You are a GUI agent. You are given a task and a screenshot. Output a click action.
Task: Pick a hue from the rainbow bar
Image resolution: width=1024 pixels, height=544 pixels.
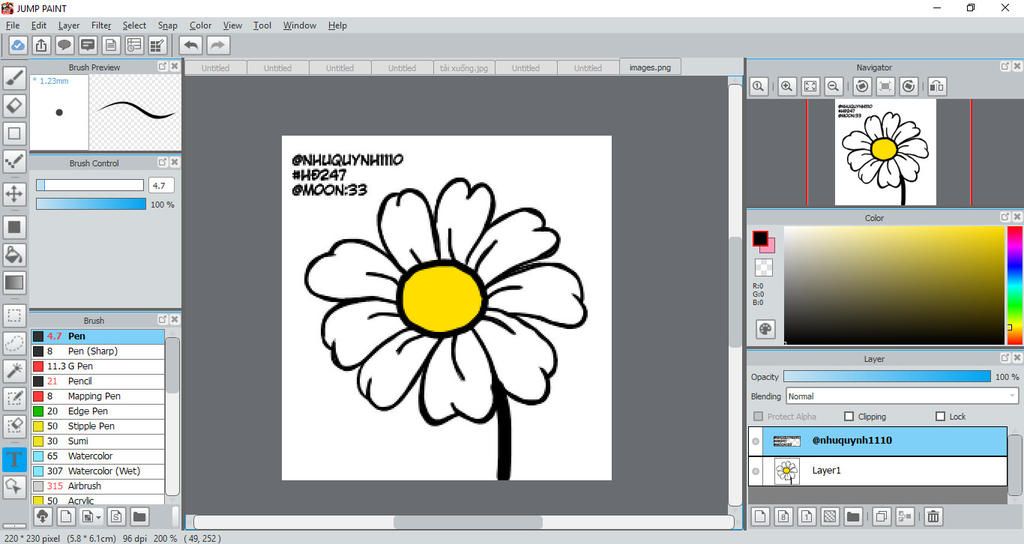coord(1015,285)
